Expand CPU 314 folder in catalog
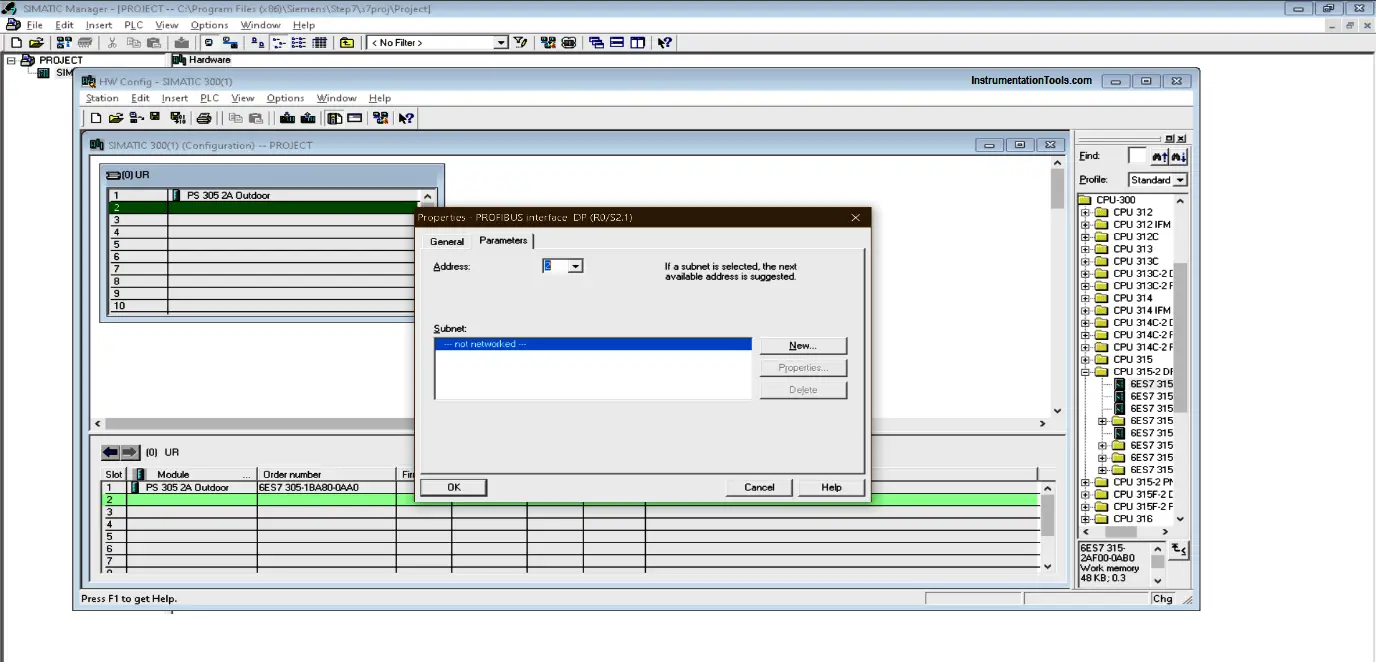1376x662 pixels. pos(1086,298)
